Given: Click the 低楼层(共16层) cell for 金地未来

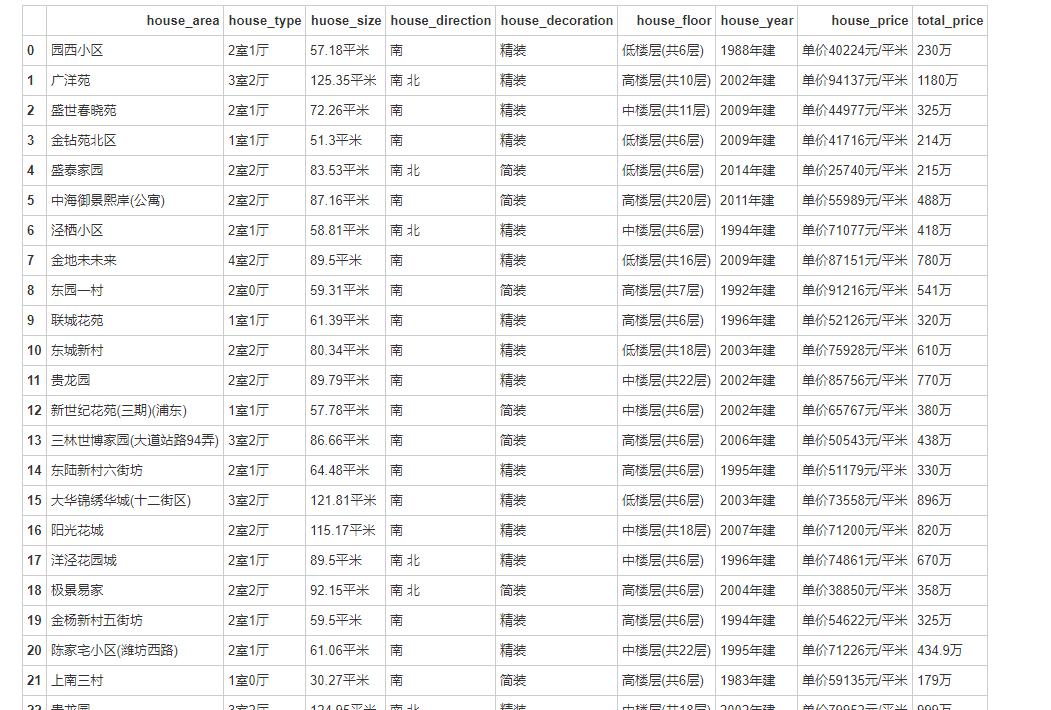Looking at the screenshot, I should pyautogui.click(x=666, y=260).
